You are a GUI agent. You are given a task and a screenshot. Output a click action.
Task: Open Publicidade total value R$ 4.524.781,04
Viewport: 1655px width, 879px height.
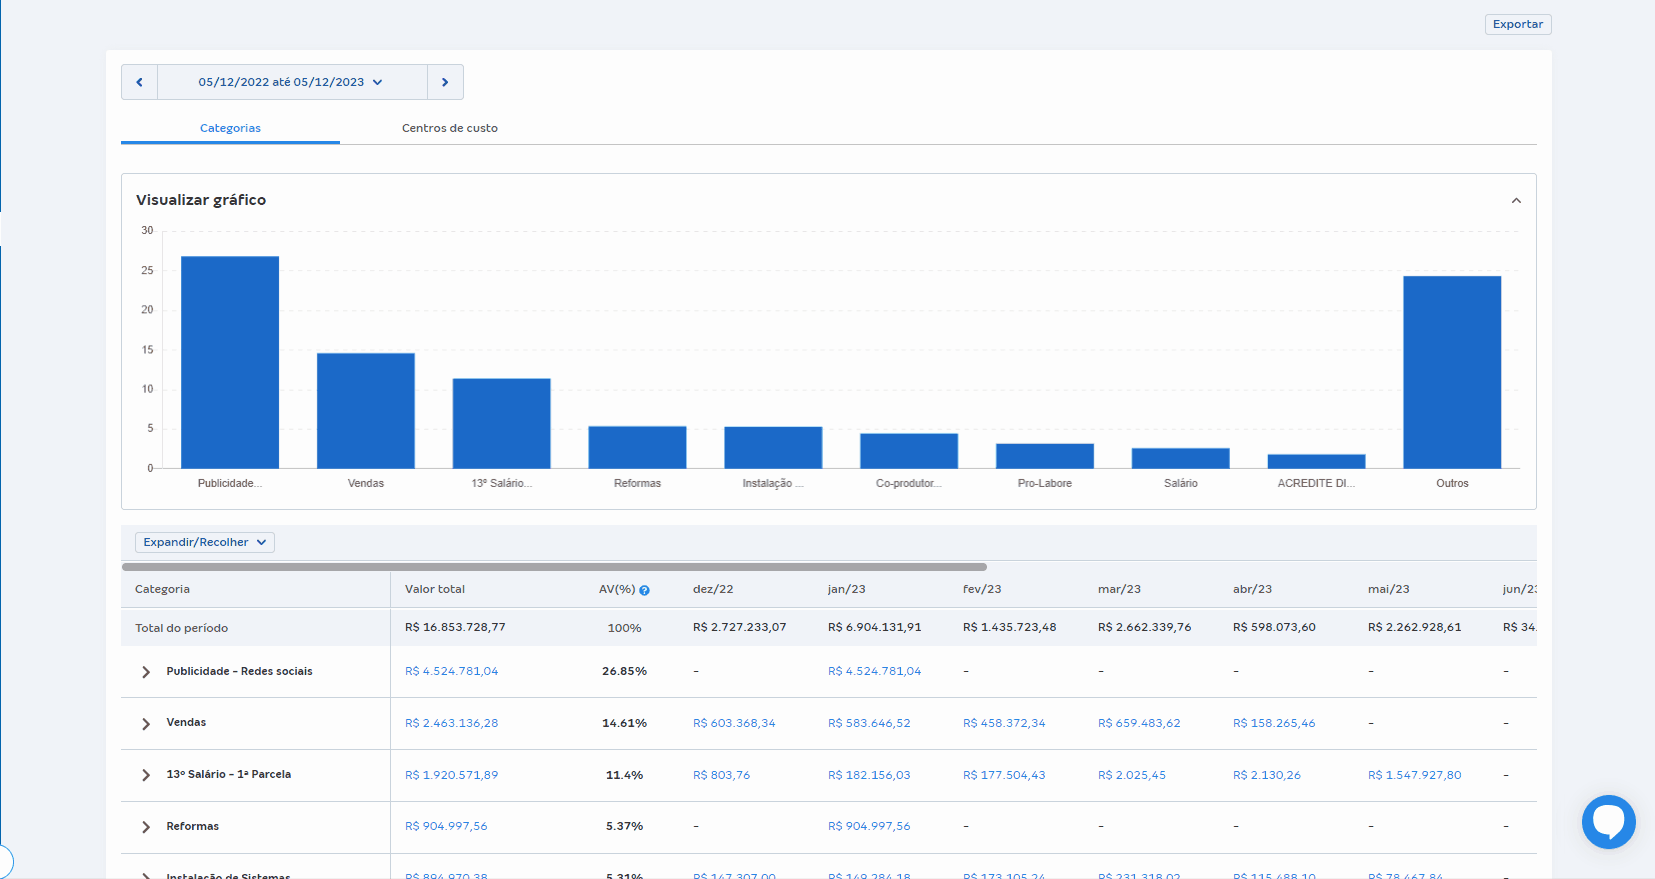(x=451, y=671)
